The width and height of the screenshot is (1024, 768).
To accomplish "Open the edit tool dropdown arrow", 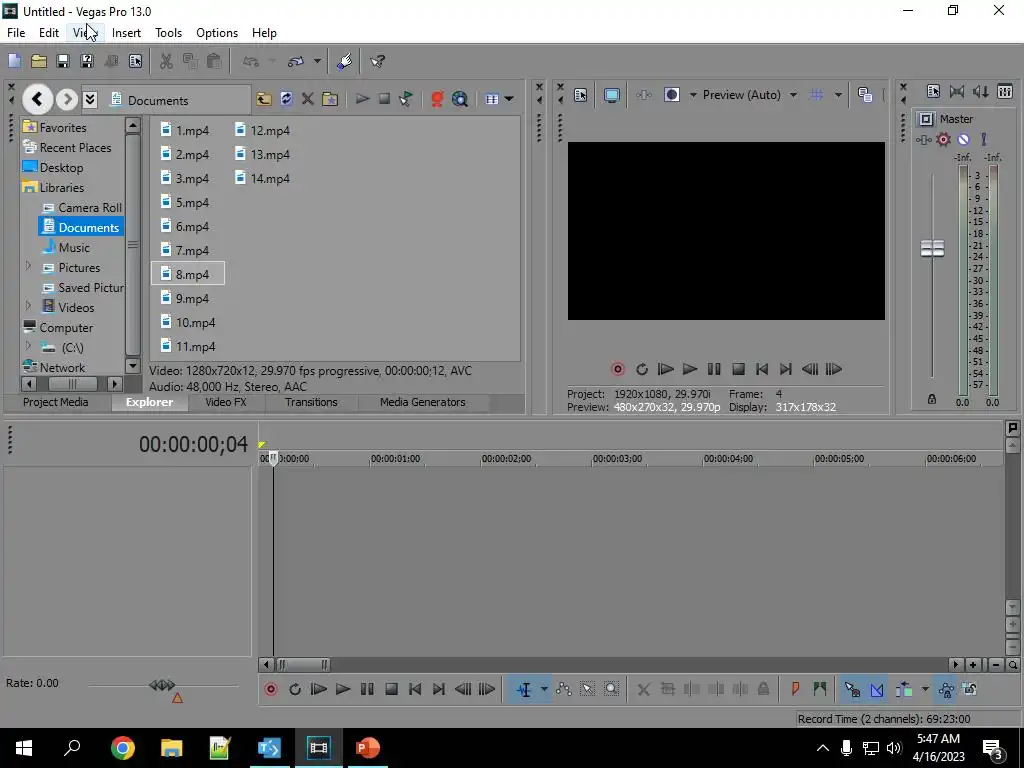I will pos(543,690).
